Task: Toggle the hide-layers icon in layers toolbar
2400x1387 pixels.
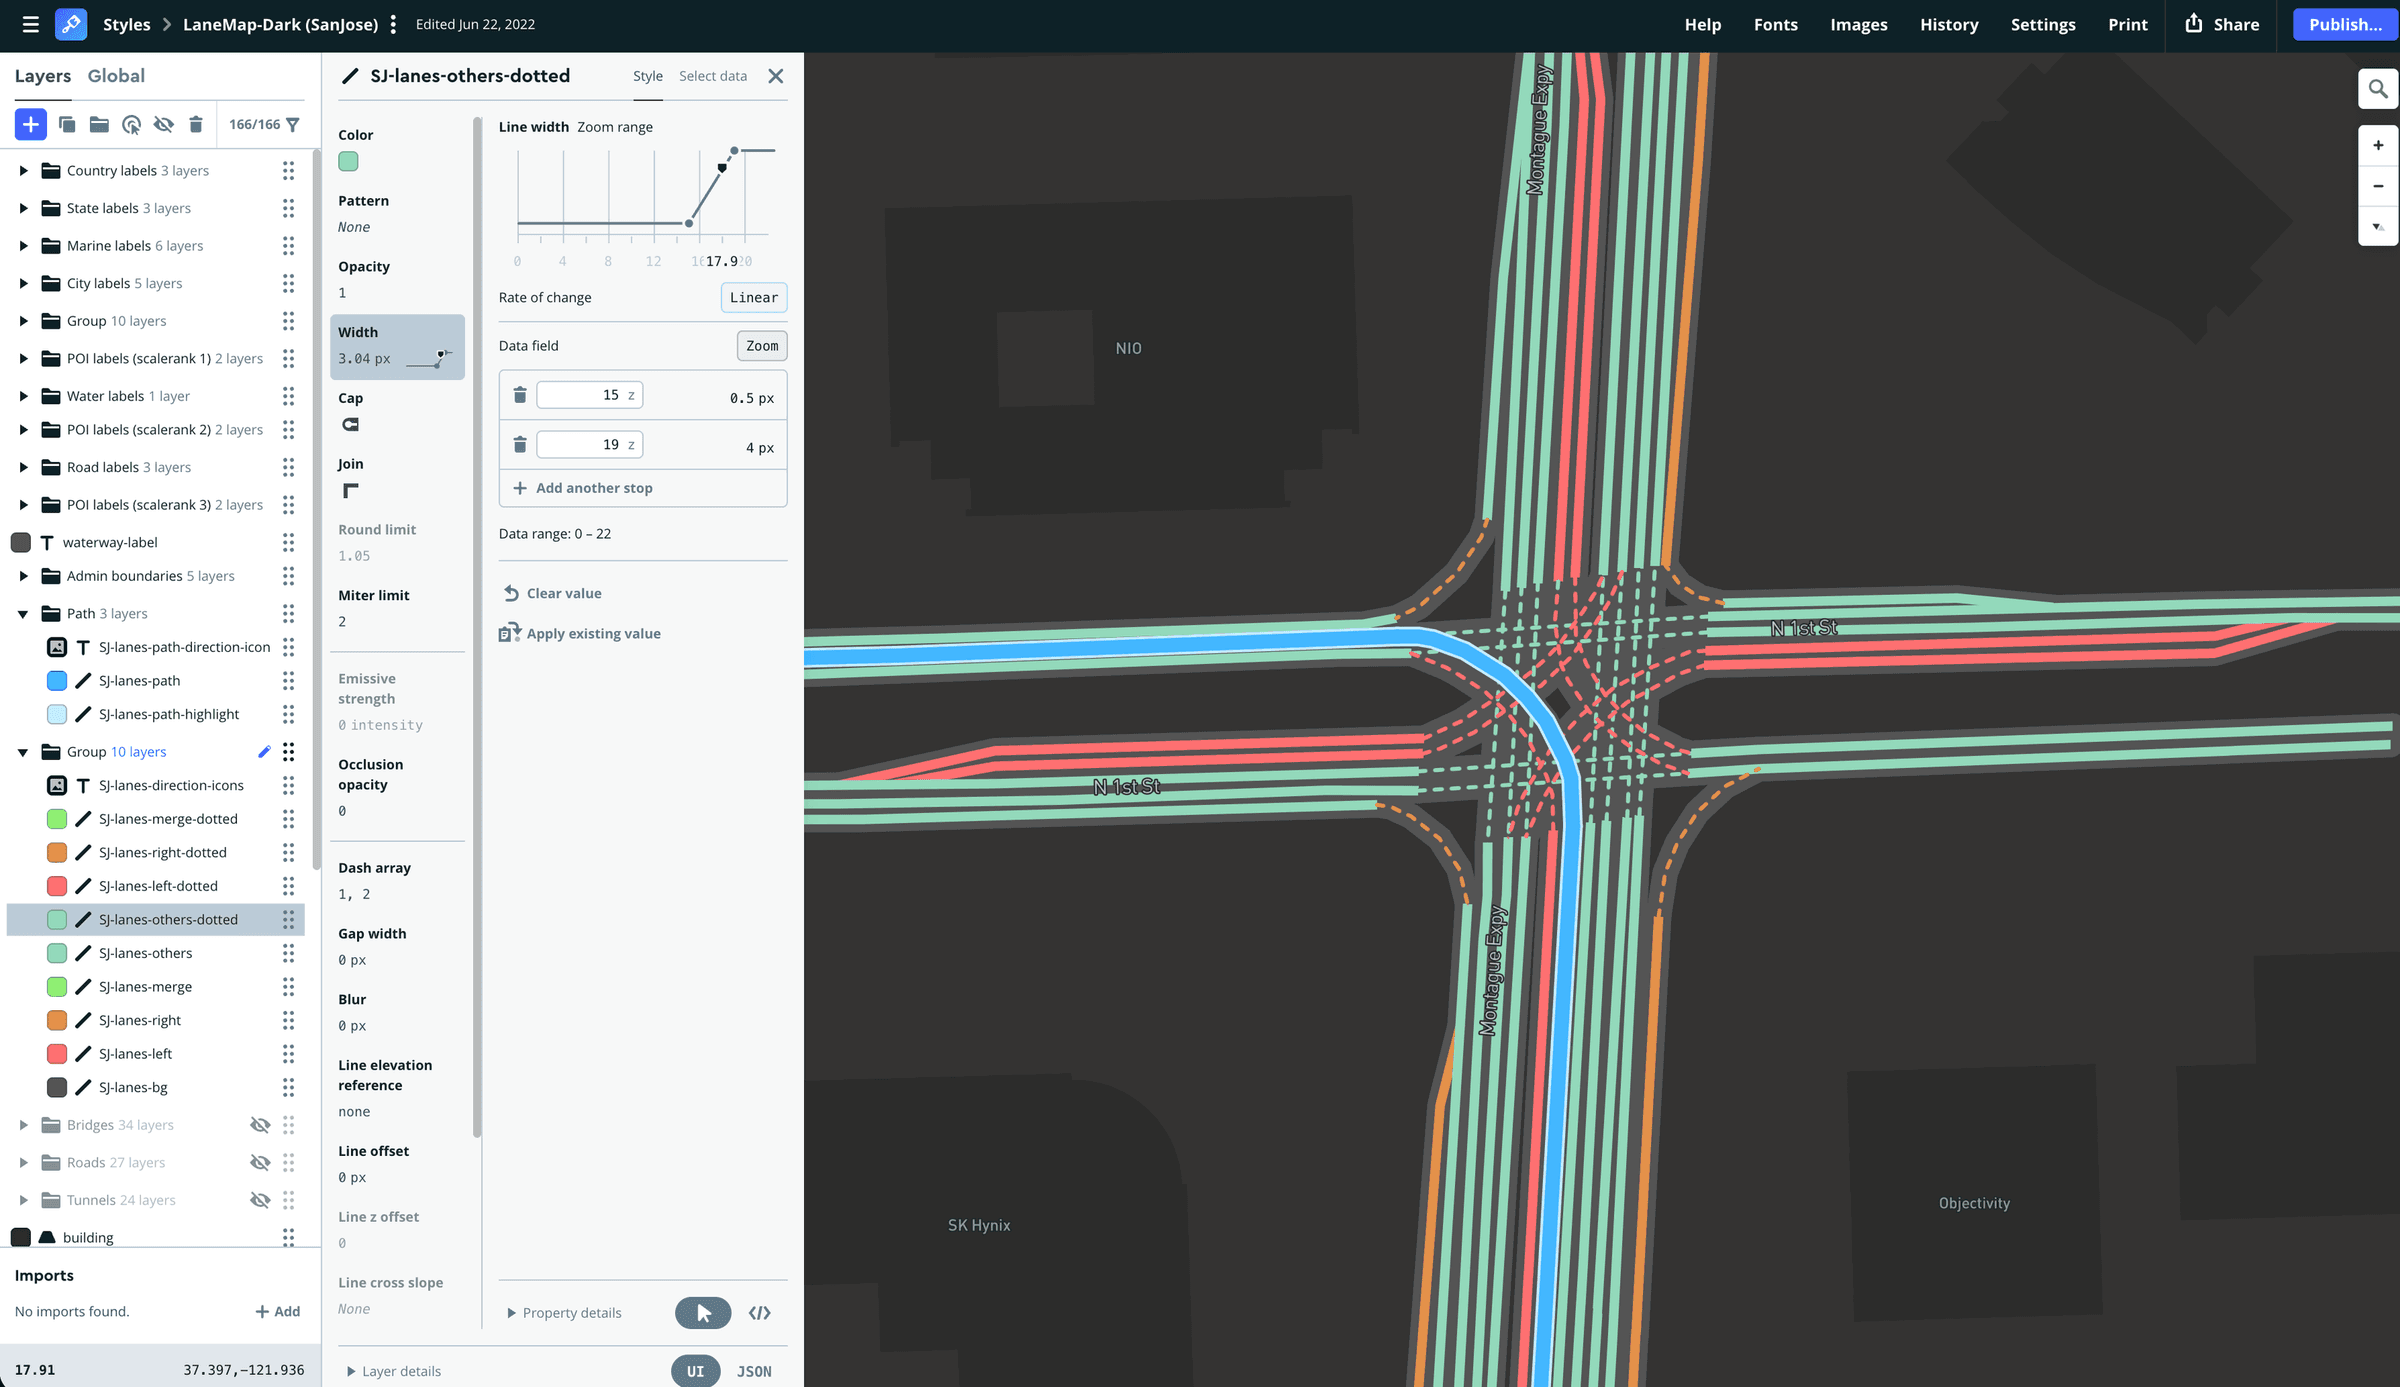Action: (163, 125)
